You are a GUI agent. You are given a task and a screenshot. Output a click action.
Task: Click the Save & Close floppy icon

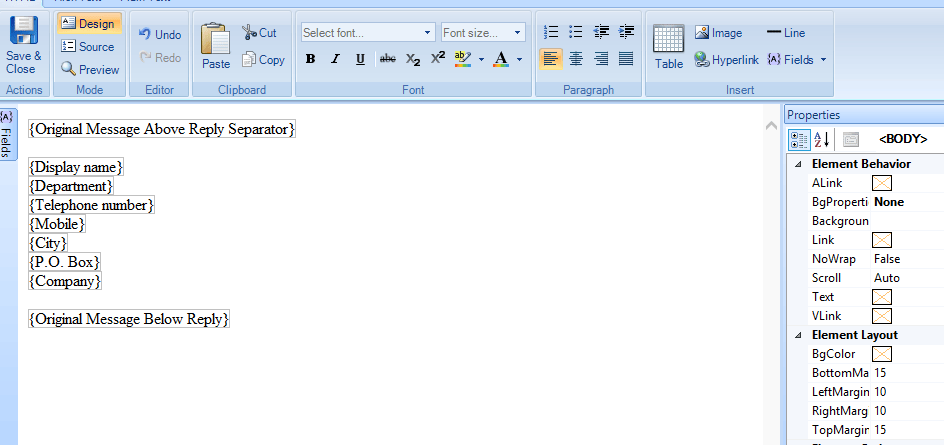point(24,31)
